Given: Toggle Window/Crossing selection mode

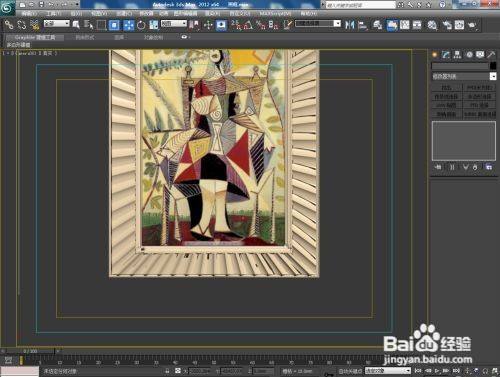Looking at the screenshot, I should pos(114,25).
